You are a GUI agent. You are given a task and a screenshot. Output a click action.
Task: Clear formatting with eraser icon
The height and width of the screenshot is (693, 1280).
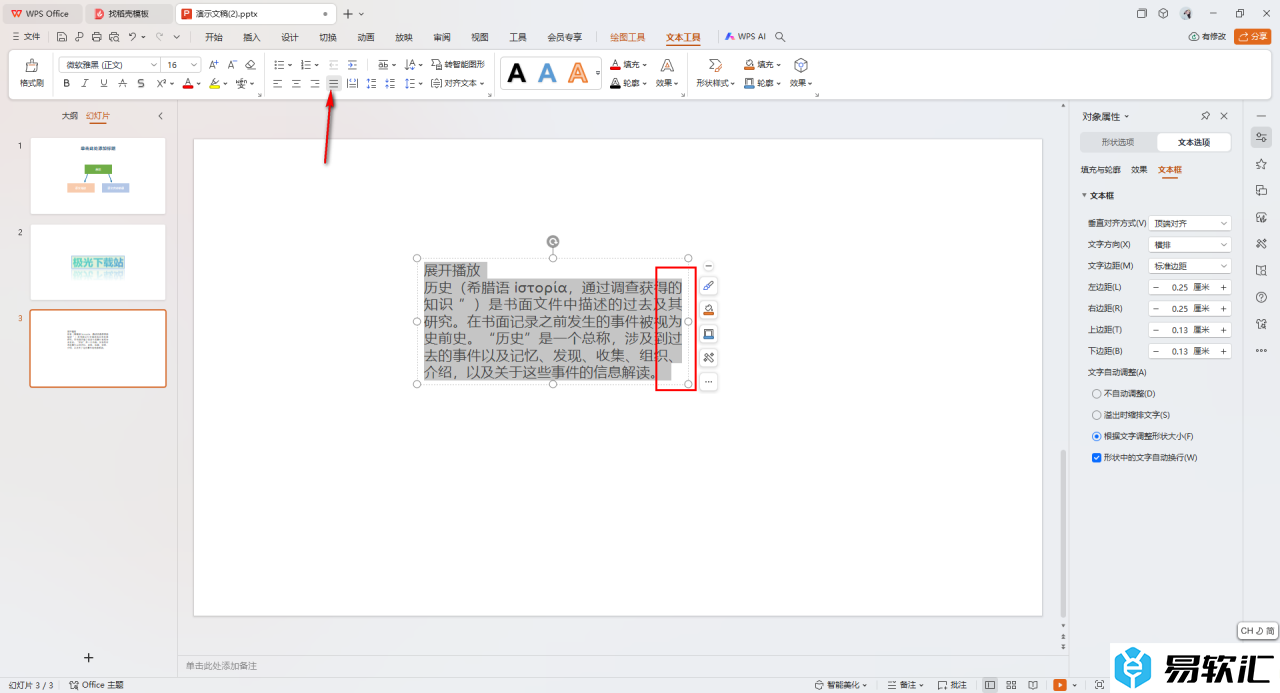251,64
